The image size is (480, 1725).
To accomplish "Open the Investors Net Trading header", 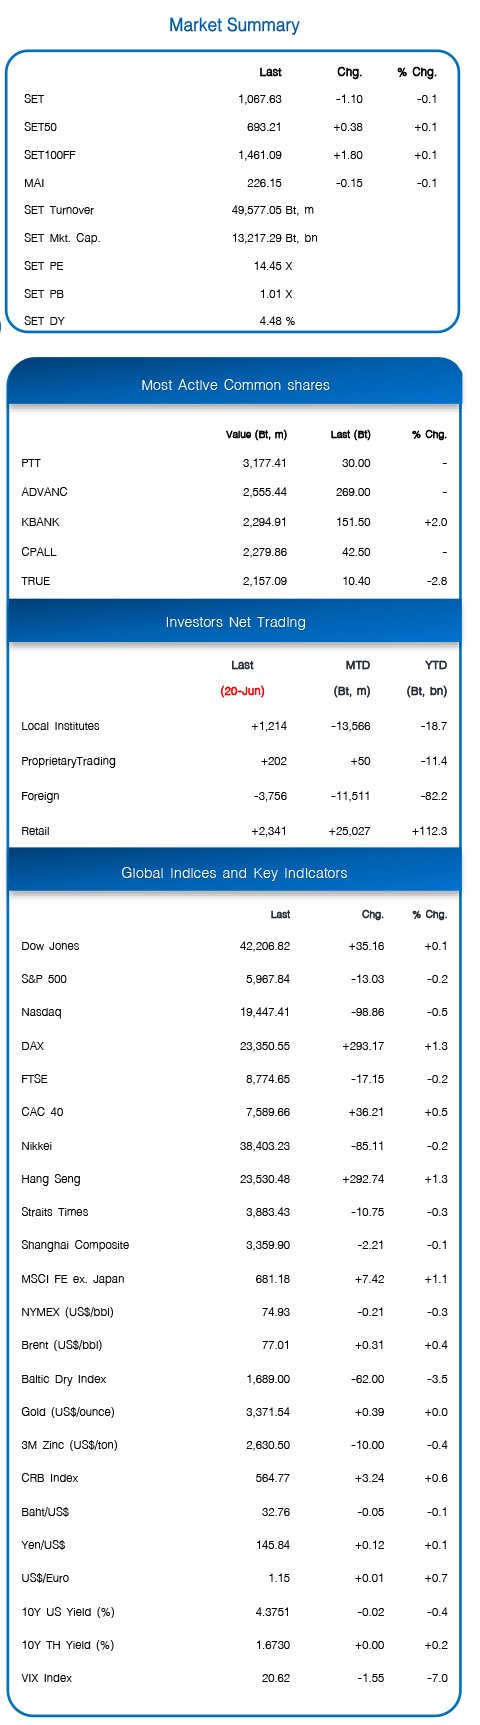I will (235, 622).
